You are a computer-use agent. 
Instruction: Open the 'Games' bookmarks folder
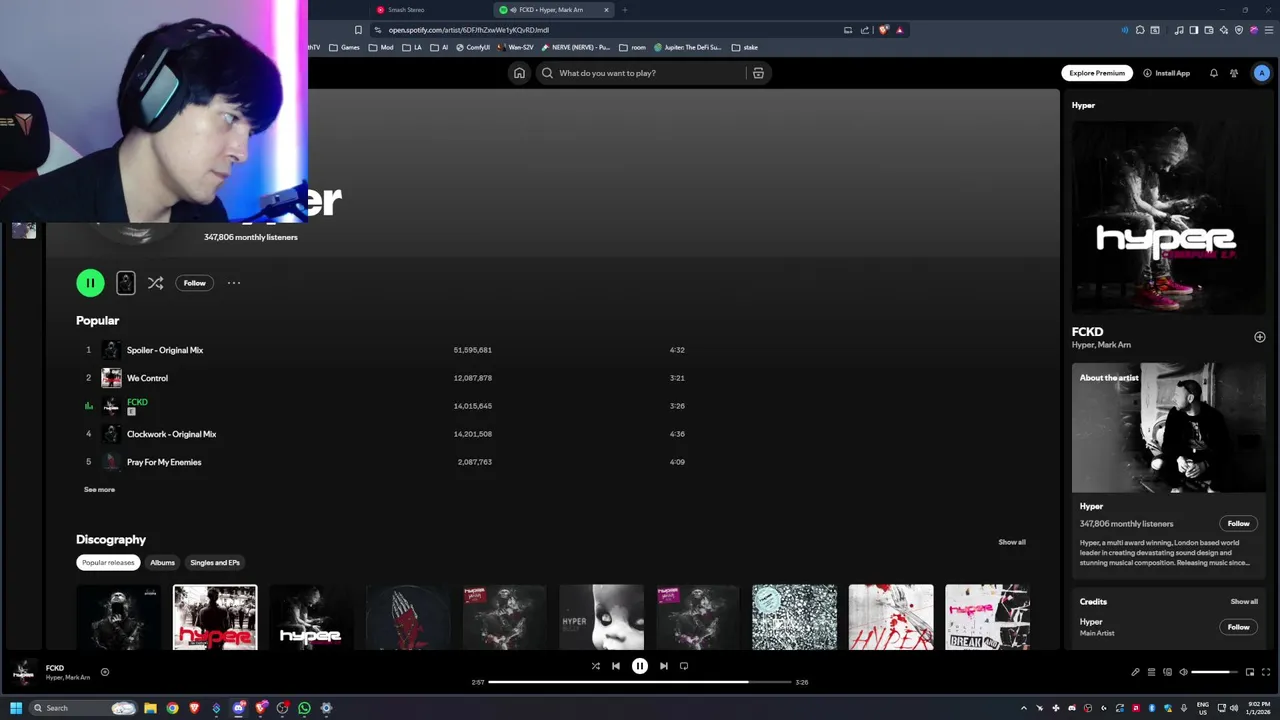[344, 47]
